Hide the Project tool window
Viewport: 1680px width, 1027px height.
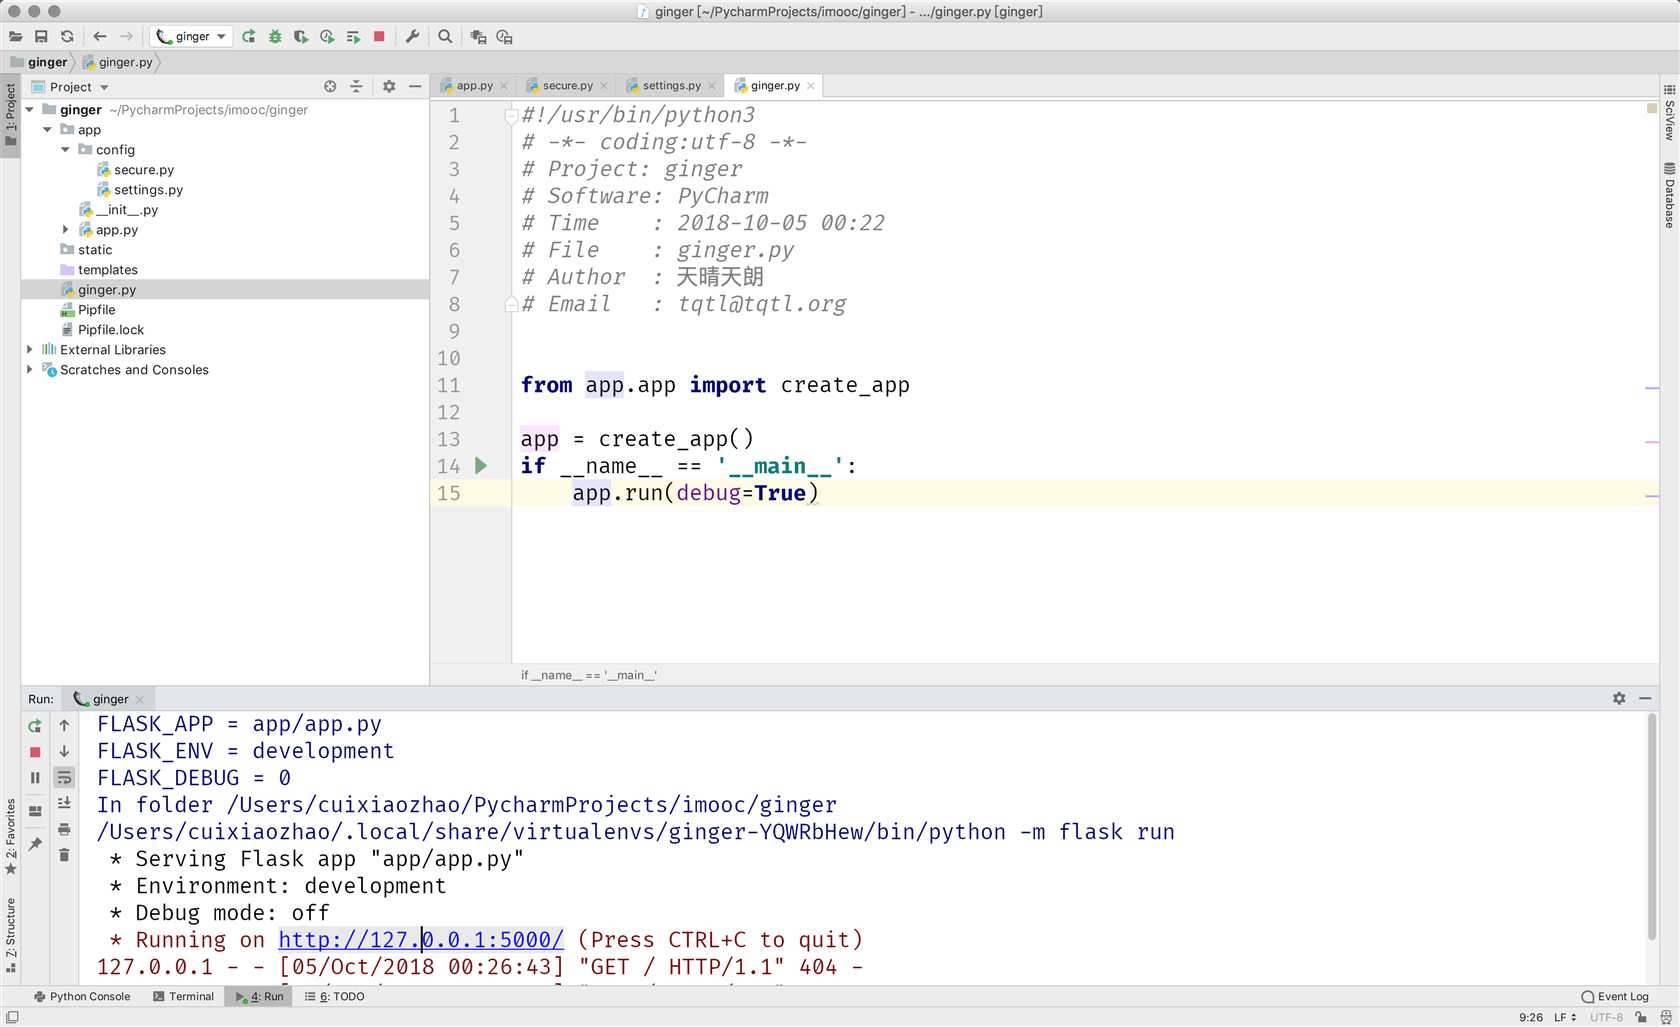click(x=415, y=87)
